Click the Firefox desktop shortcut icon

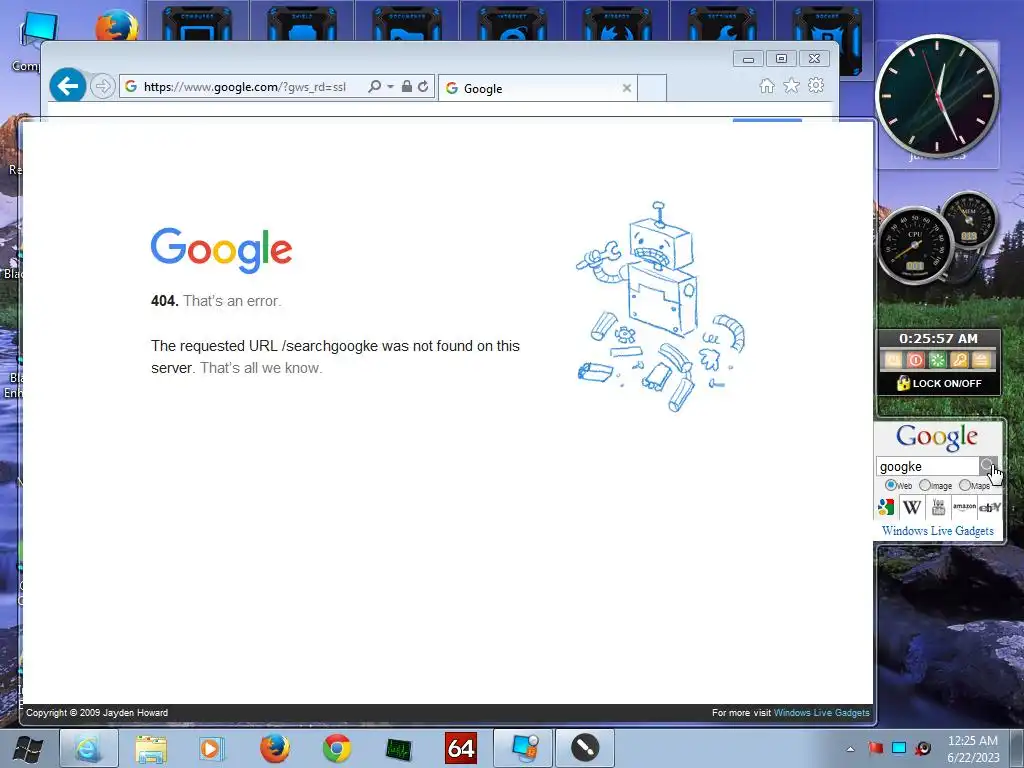[x=116, y=25]
